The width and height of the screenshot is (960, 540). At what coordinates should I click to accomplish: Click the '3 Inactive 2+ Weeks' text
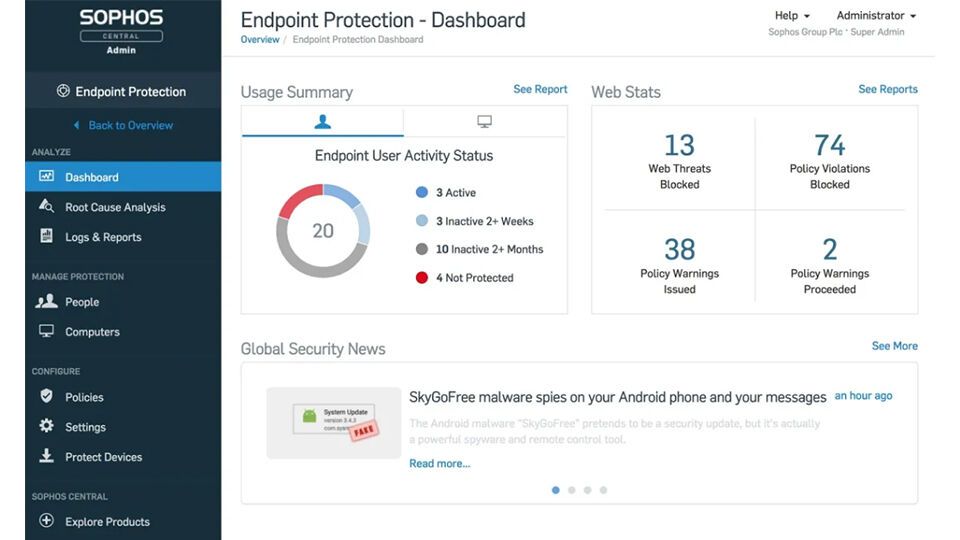pos(484,221)
